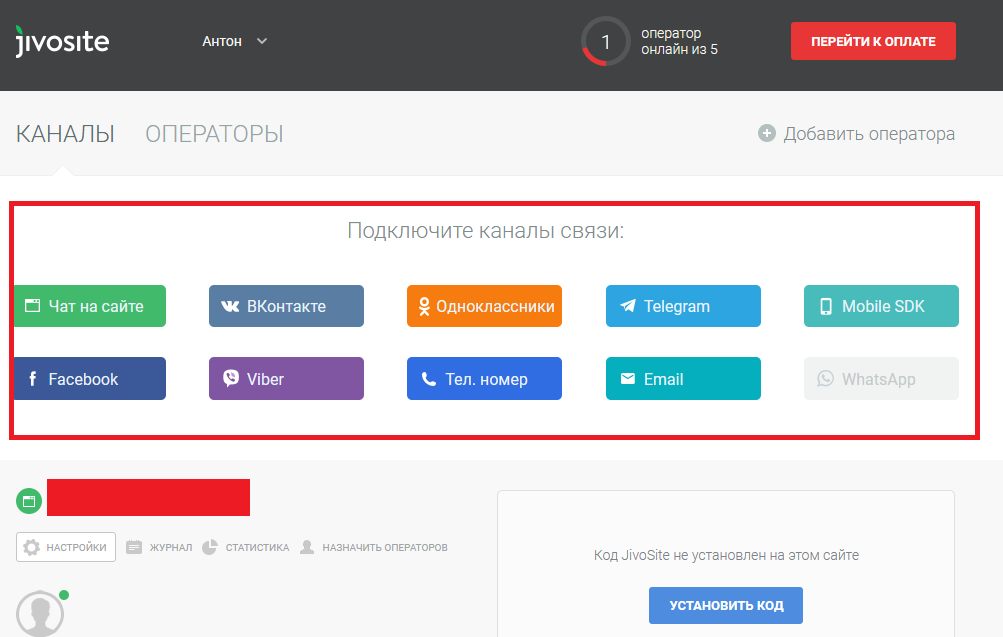Open the ЖУРНАЛ log
This screenshot has height=637, width=1003.
click(x=159, y=547)
